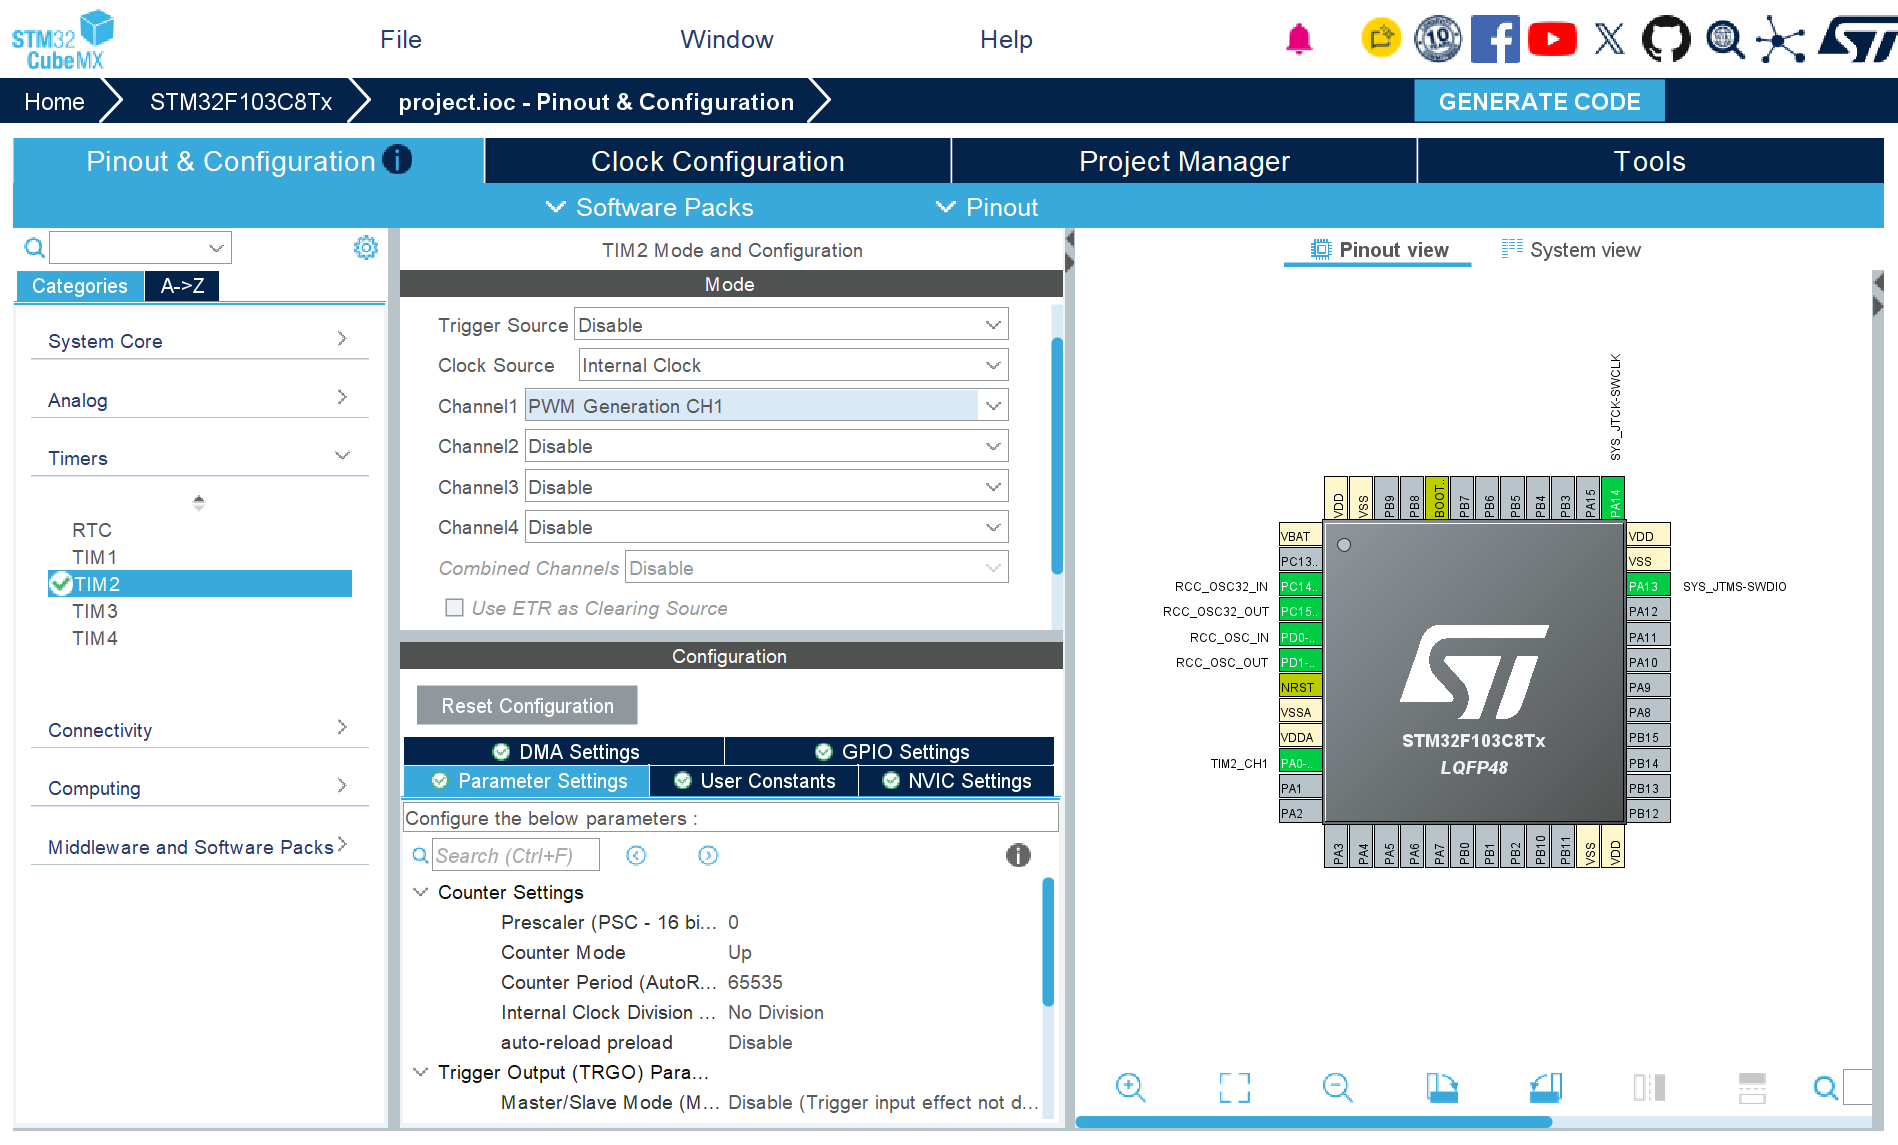Click the ST logo at top right
Image resolution: width=1898 pixels, height=1145 pixels.
[x=1858, y=39]
